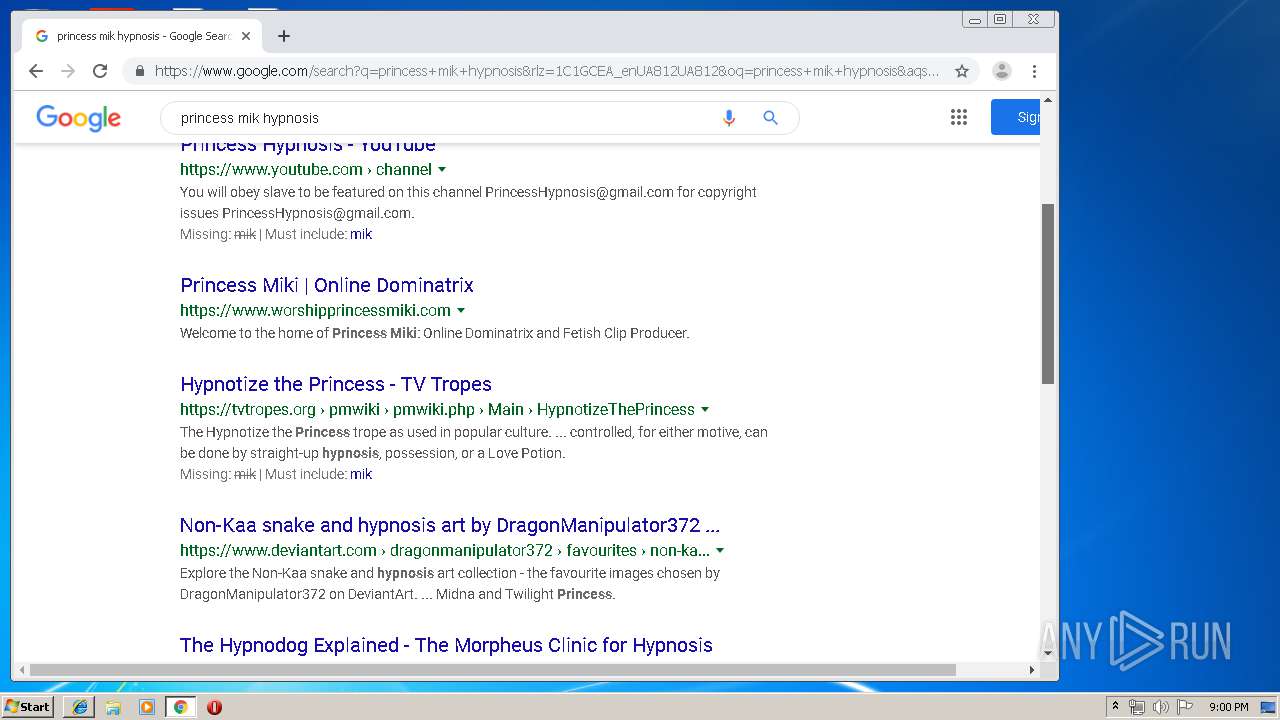Open the Windows Start menu
This screenshot has height=720, width=1280.
tap(27, 706)
